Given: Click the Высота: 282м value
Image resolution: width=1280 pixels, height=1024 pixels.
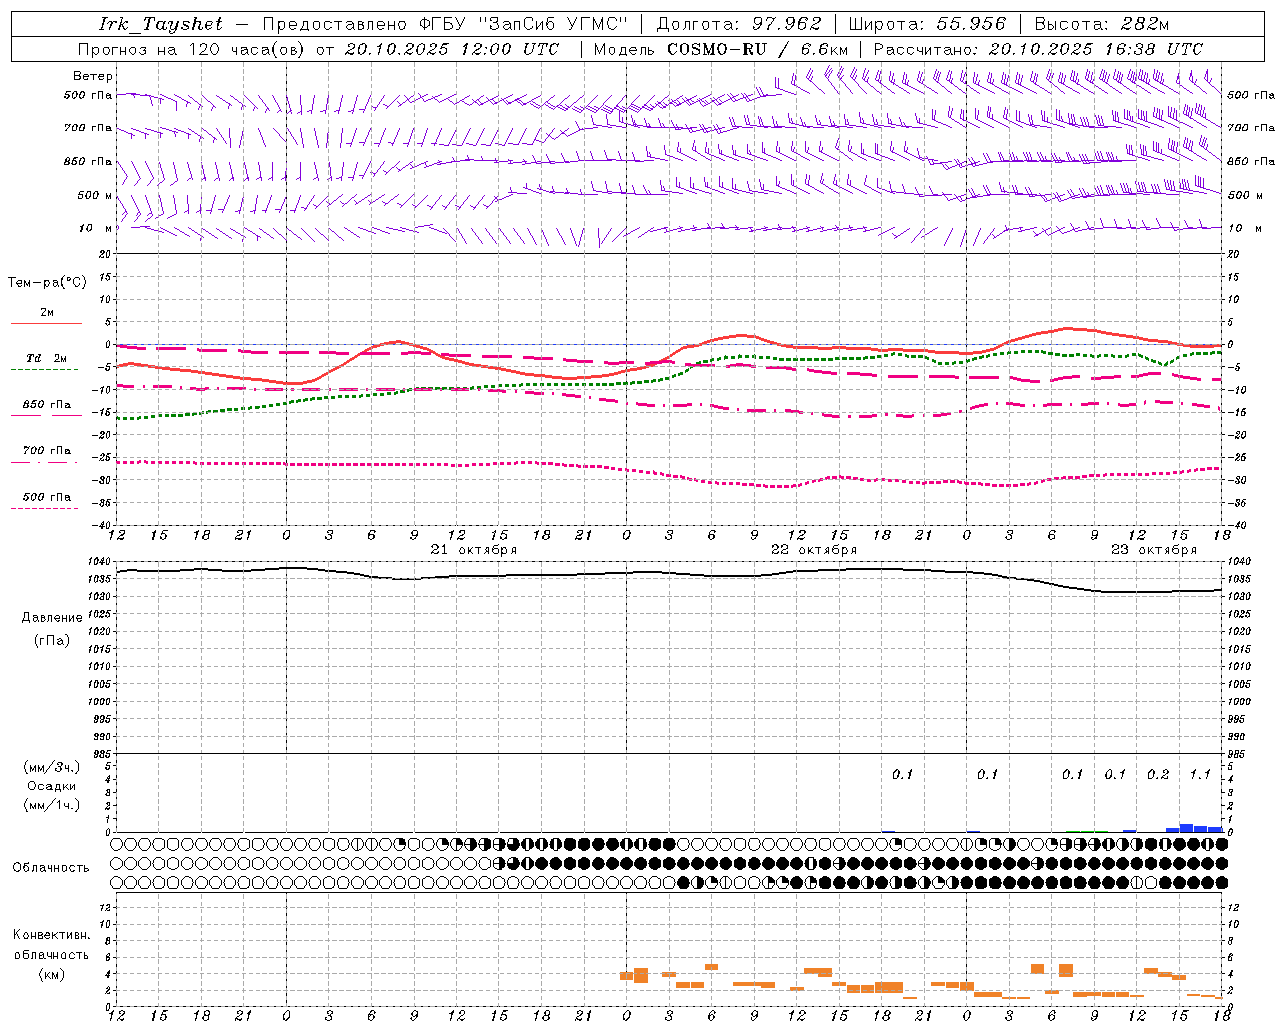Looking at the screenshot, I should point(1101,24).
